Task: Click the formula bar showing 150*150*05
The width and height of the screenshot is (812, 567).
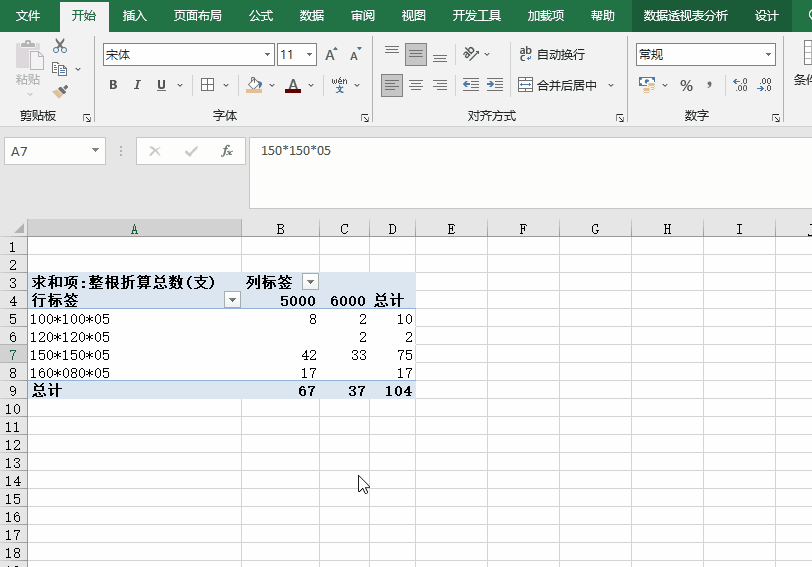Action: click(x=530, y=172)
